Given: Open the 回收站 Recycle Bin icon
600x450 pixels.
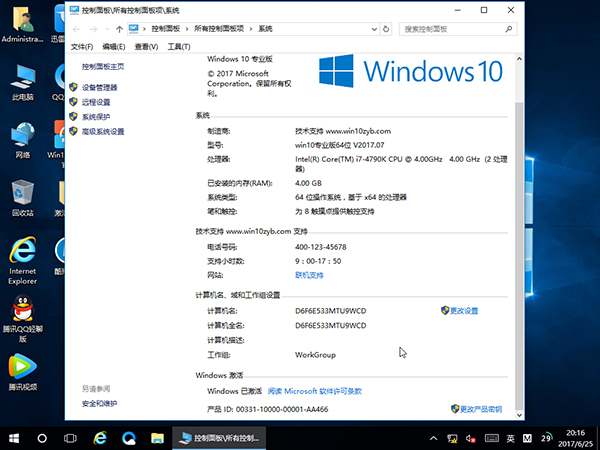Looking at the screenshot, I should pyautogui.click(x=22, y=195).
